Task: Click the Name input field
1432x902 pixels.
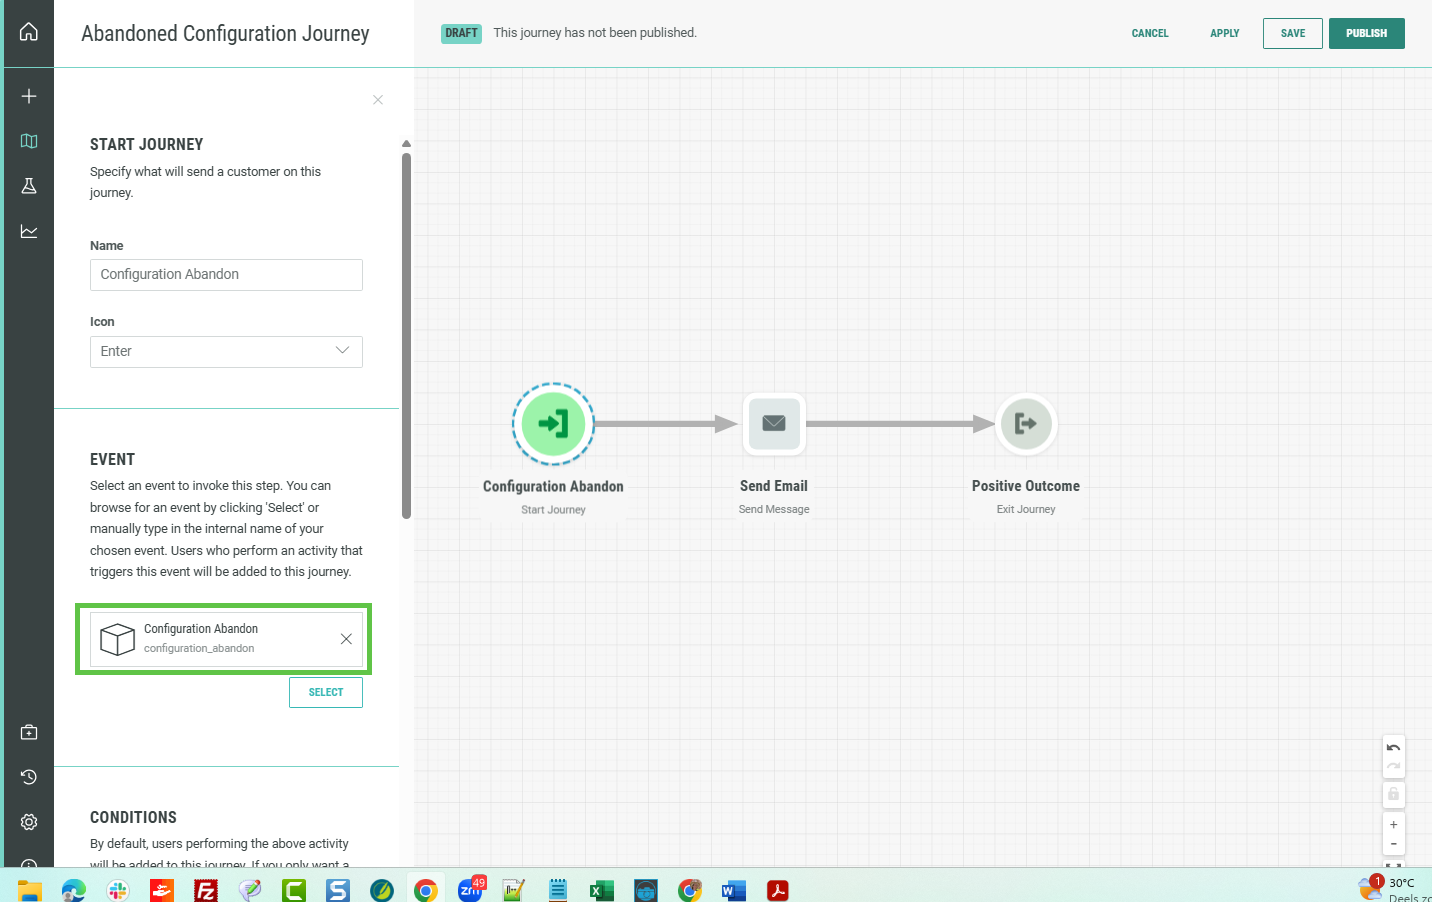Action: click(226, 275)
